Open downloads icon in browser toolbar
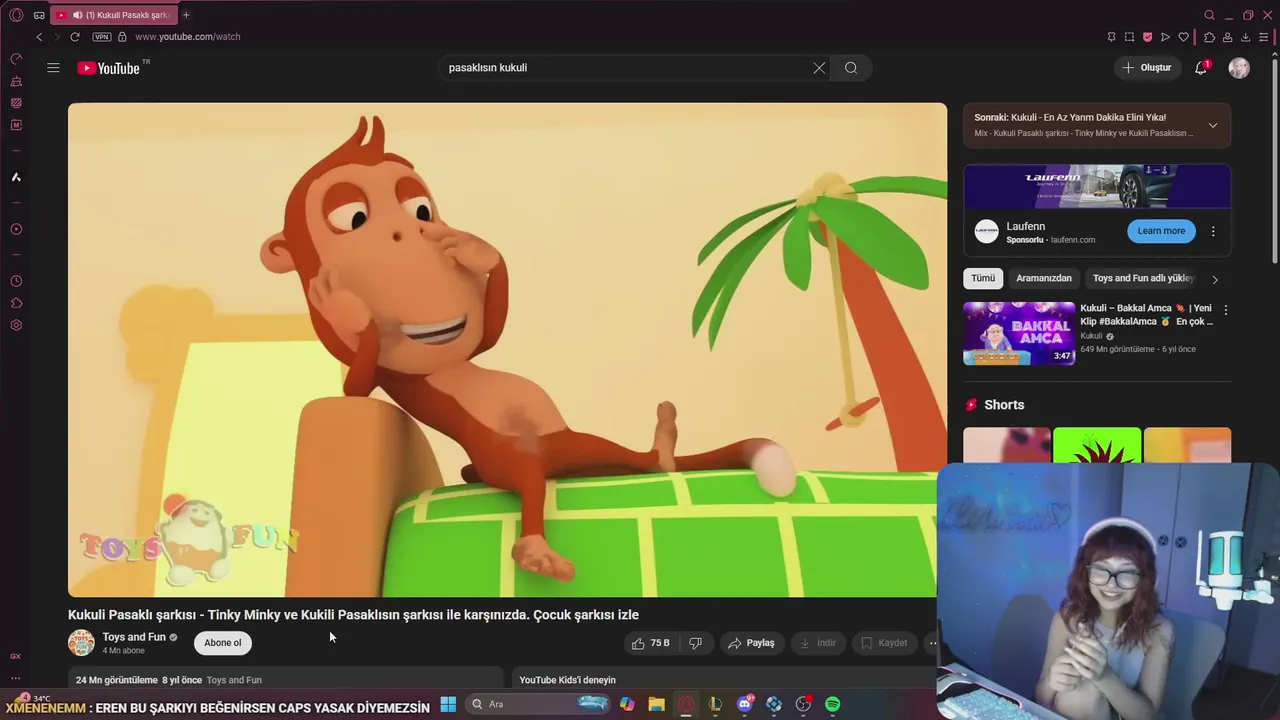Screen dimensions: 1280x720 (1245, 37)
